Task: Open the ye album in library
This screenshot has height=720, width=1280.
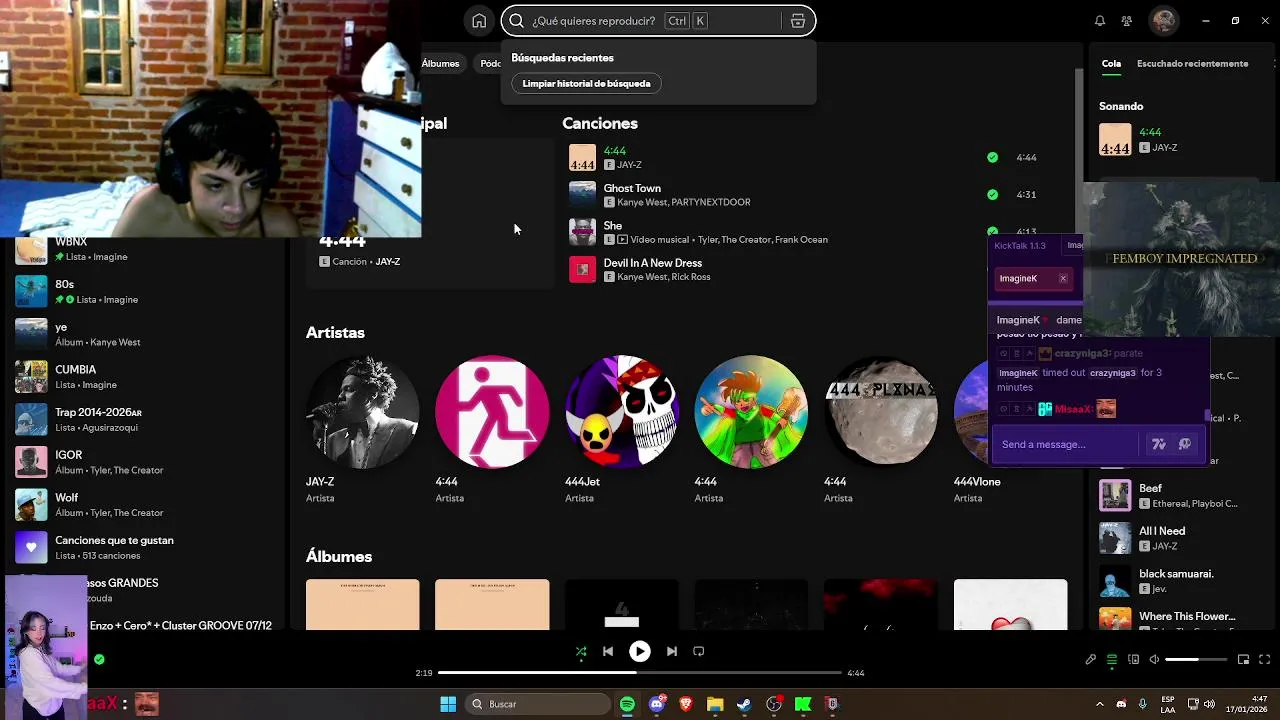Action: (x=145, y=334)
